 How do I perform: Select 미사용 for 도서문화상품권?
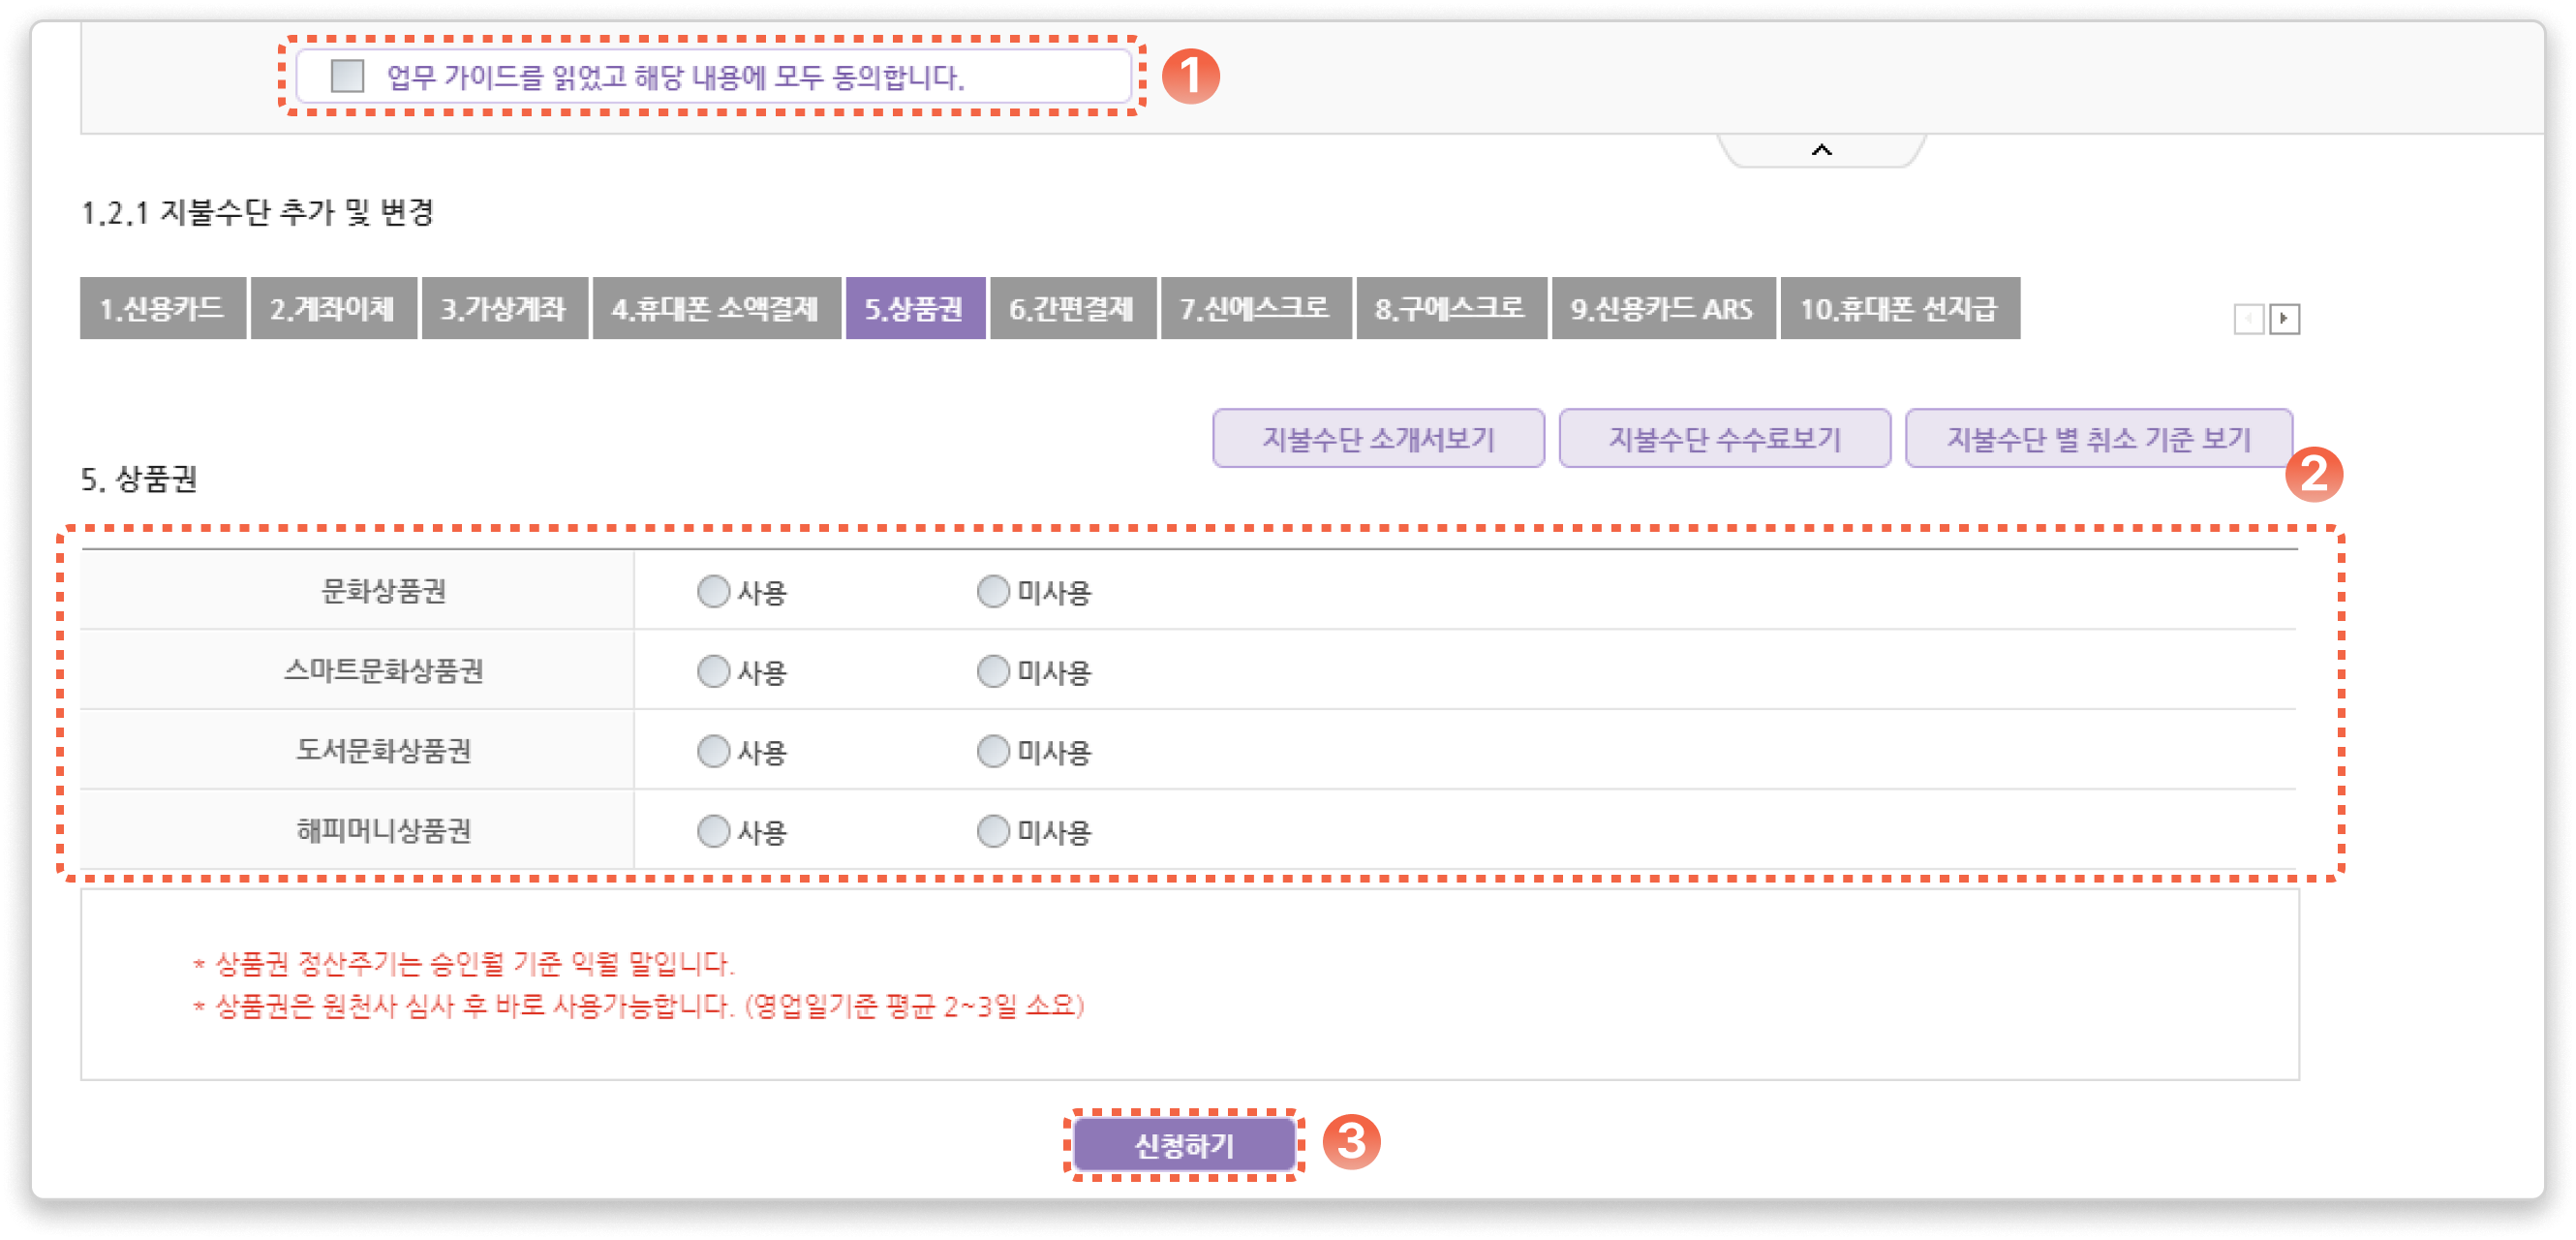[x=993, y=751]
